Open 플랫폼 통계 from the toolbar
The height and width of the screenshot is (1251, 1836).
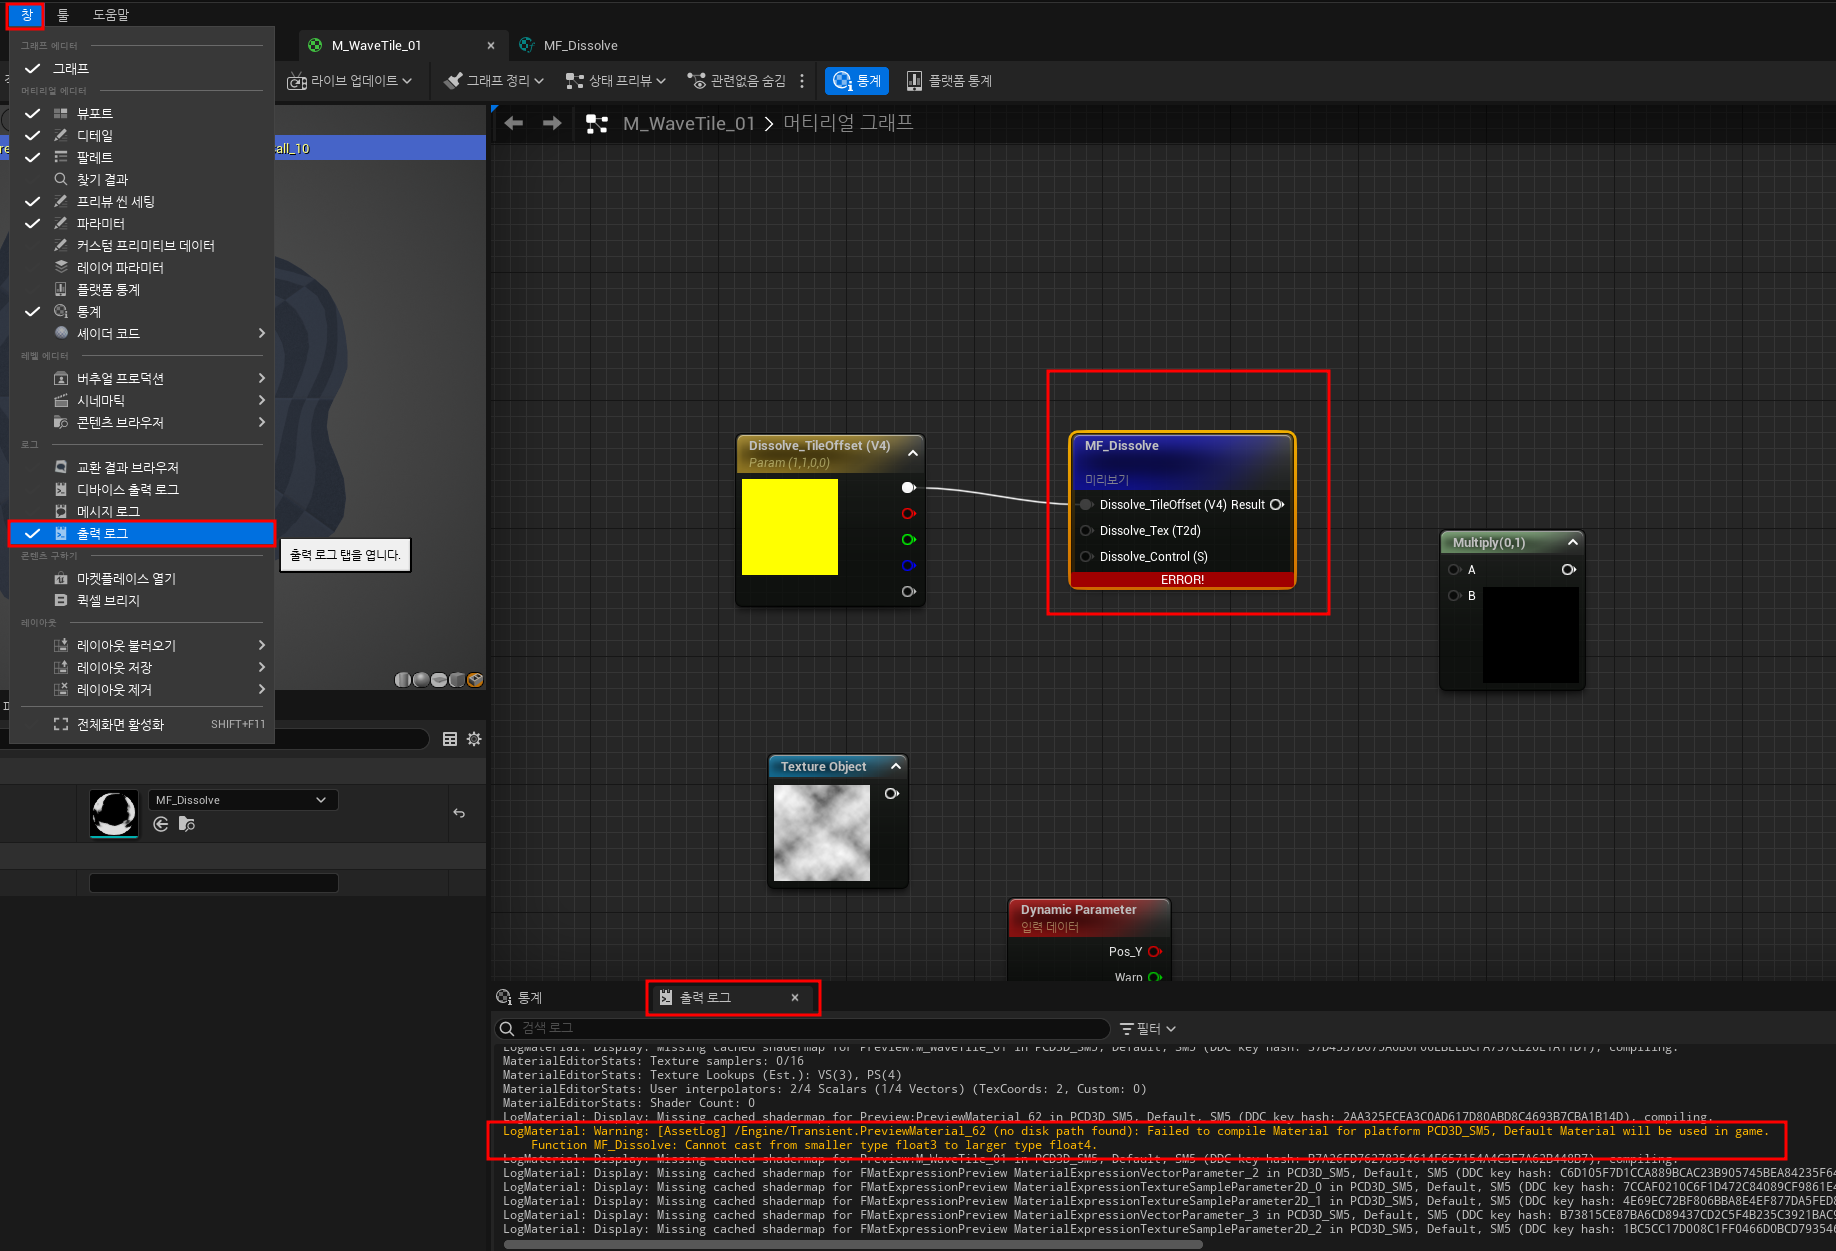(948, 81)
